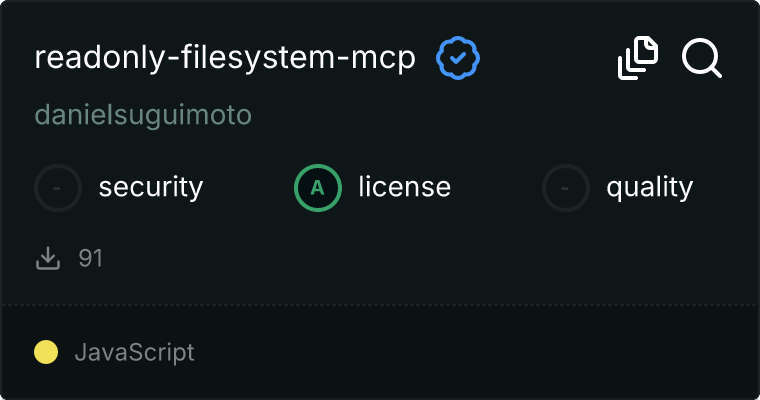Click the security grade circle badge
The image size is (760, 400).
click(59, 187)
